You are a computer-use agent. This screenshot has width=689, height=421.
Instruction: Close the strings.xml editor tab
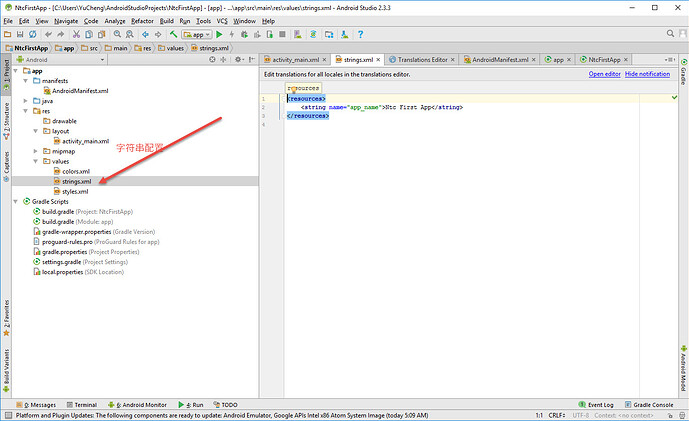tap(378, 60)
